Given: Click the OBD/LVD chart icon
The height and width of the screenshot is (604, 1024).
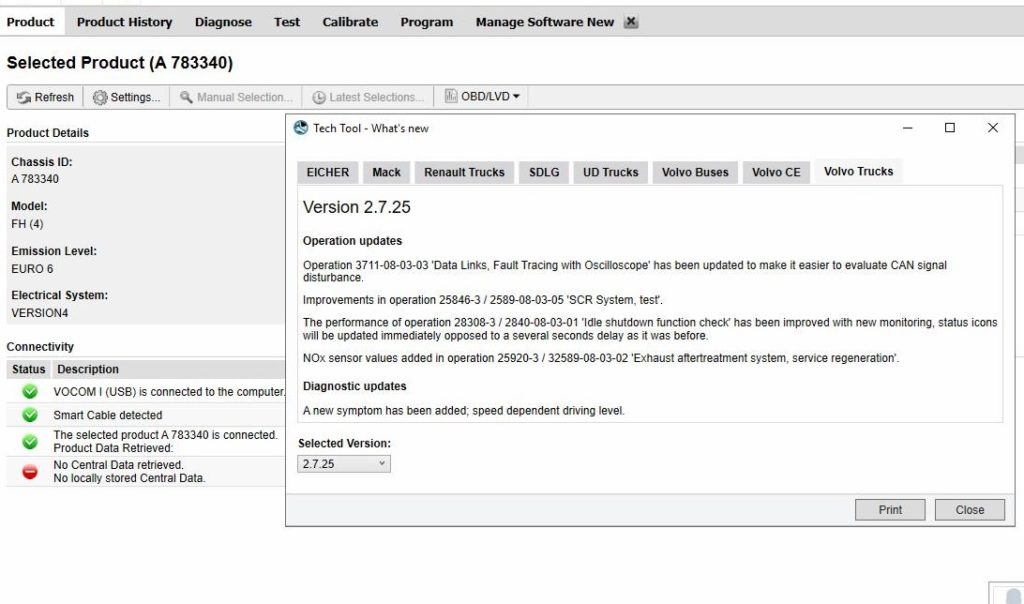Looking at the screenshot, I should tap(452, 96).
